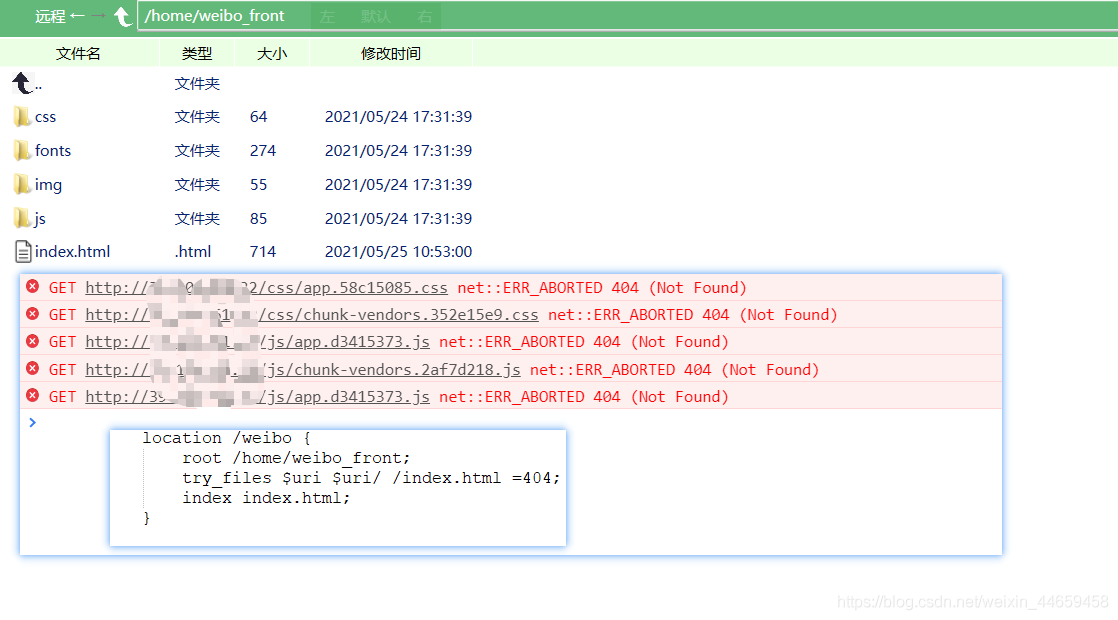This screenshot has width=1118, height=620.
Task: Click the 左 tab in path bar
Action: click(x=327, y=16)
